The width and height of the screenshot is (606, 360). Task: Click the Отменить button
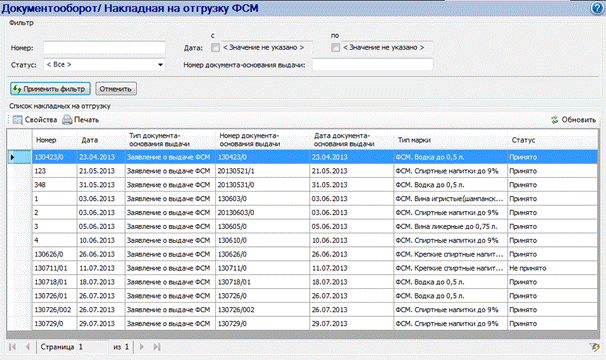[116, 89]
